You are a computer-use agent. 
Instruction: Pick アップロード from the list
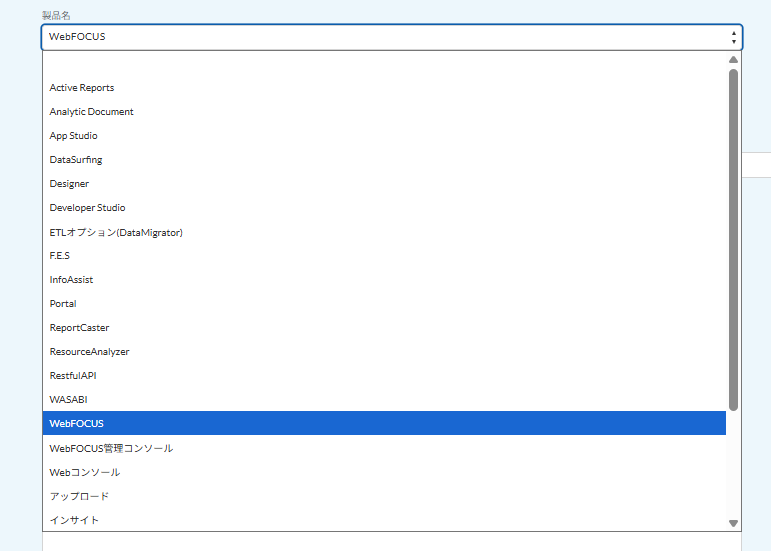click(384, 496)
